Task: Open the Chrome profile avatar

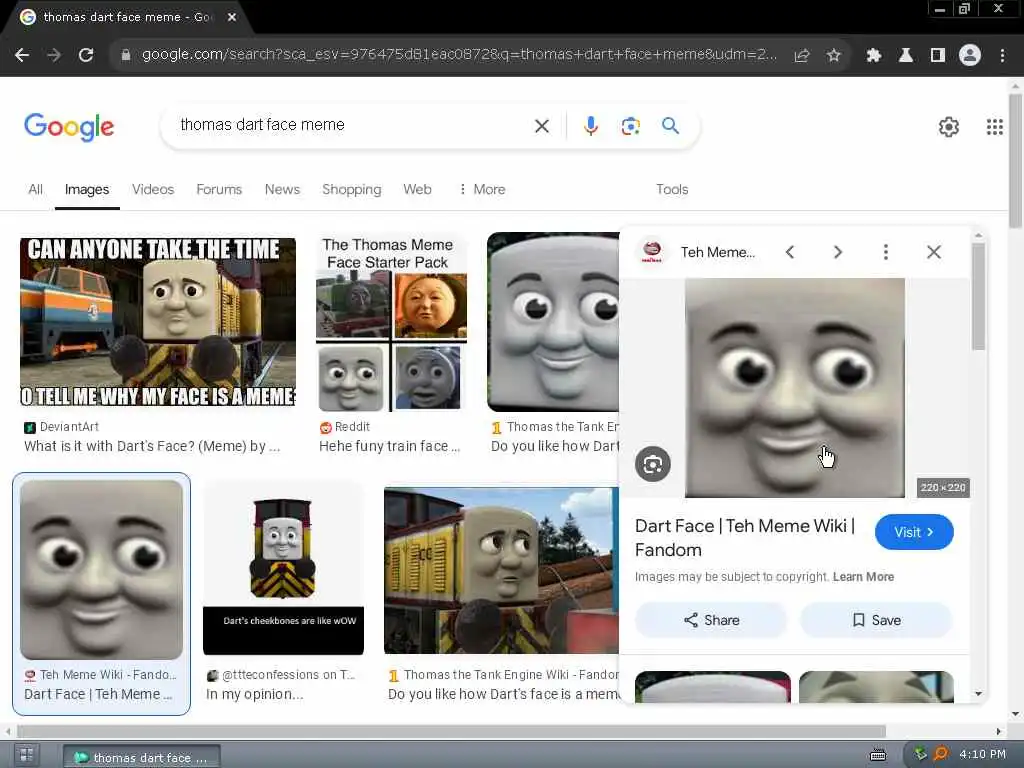Action: 970,56
